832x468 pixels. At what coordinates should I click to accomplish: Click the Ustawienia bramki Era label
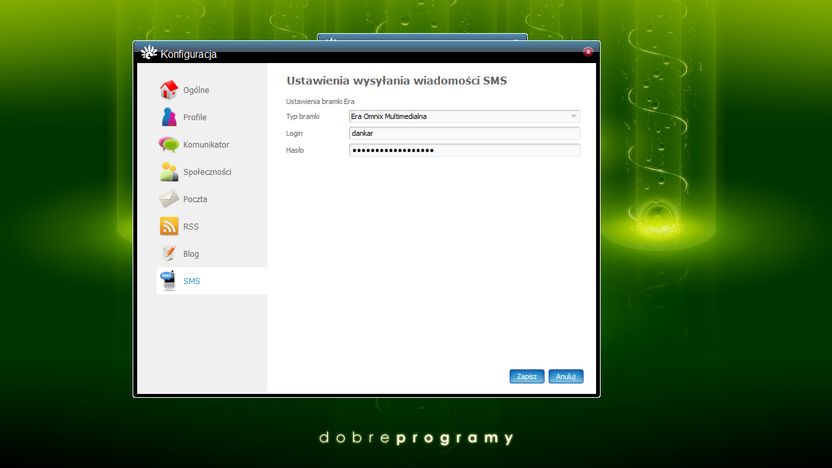point(320,101)
